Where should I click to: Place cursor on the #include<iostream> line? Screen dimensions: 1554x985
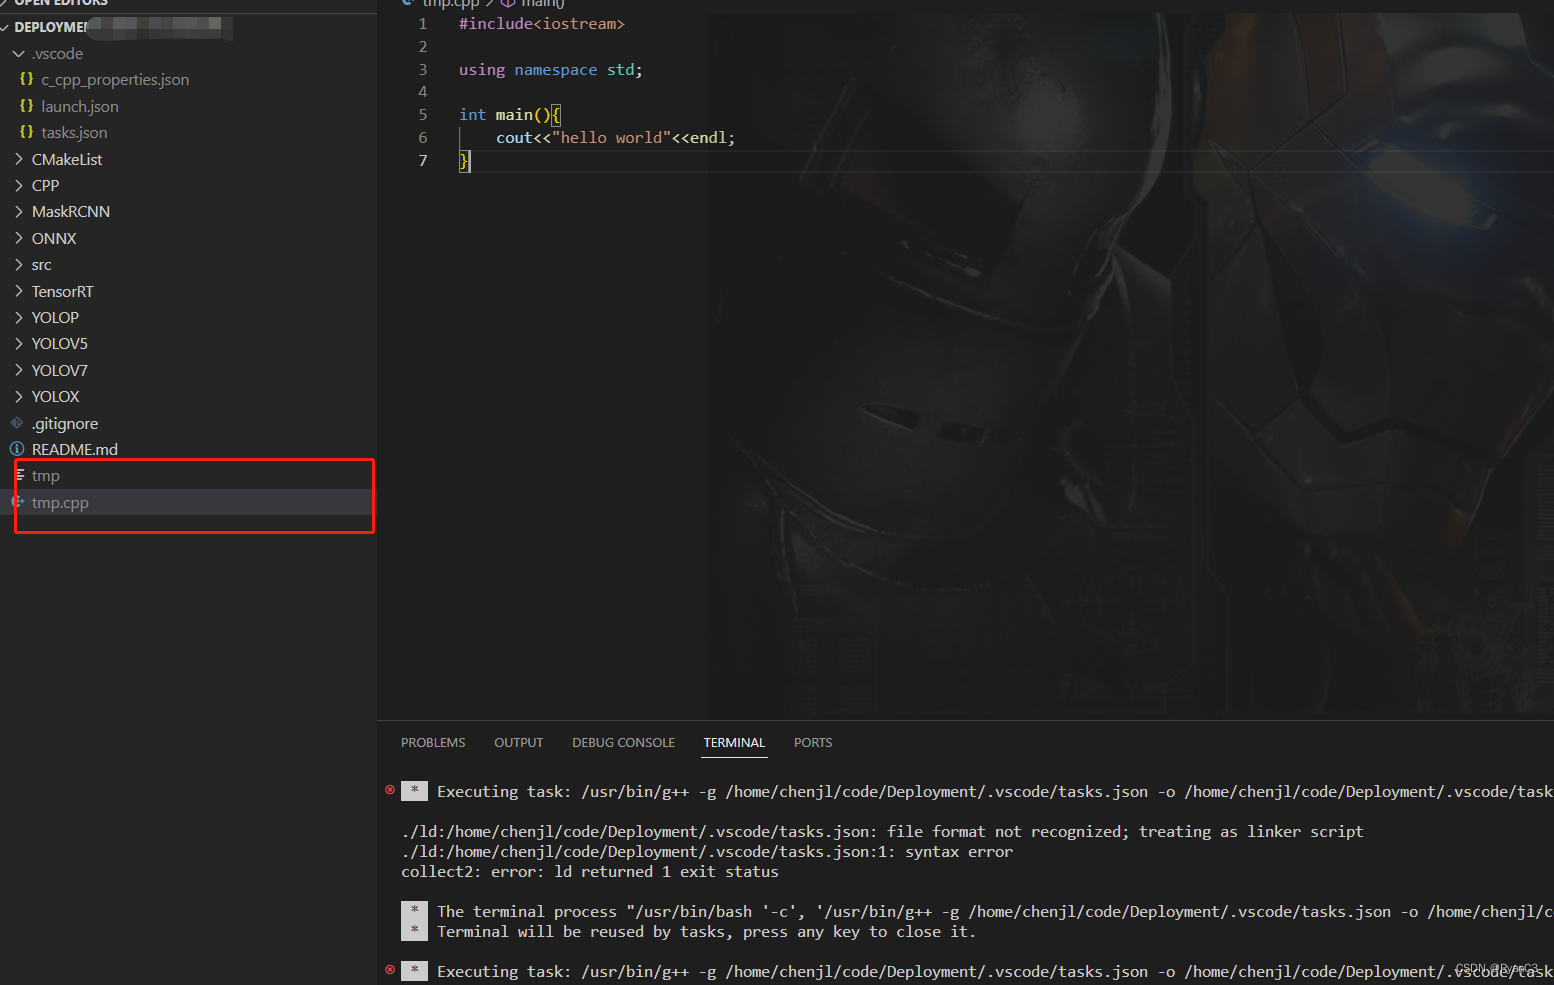[x=542, y=24]
